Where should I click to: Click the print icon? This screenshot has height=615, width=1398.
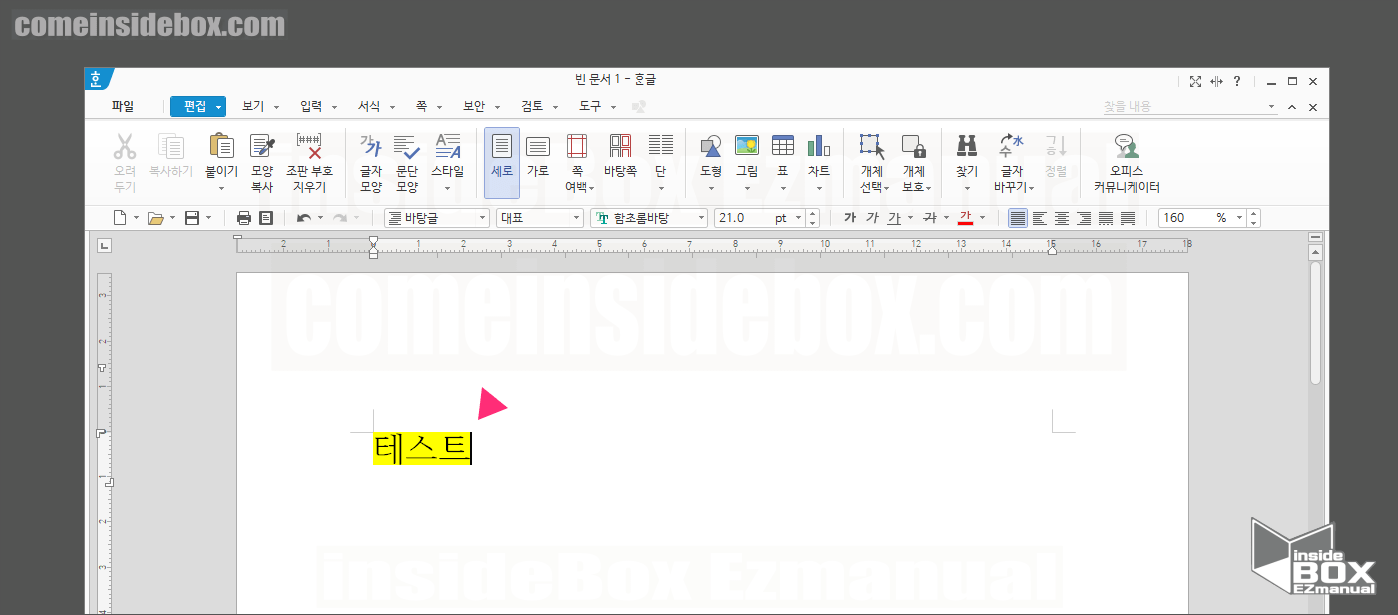click(x=244, y=218)
